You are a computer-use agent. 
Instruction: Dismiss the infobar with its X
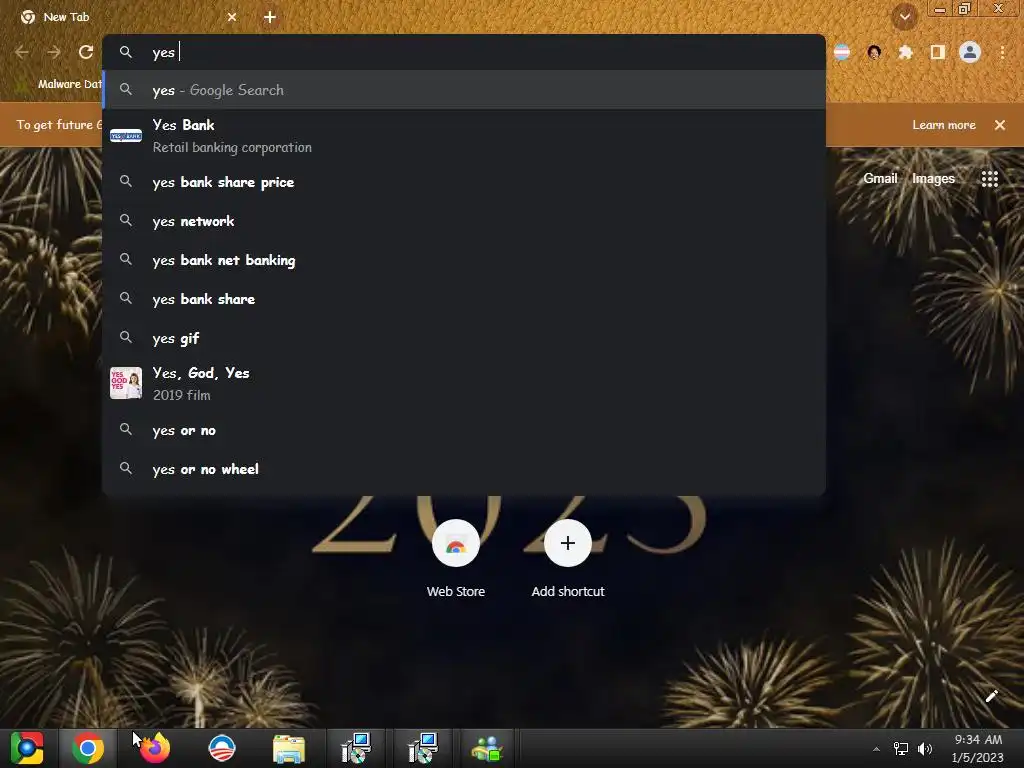coord(1000,125)
